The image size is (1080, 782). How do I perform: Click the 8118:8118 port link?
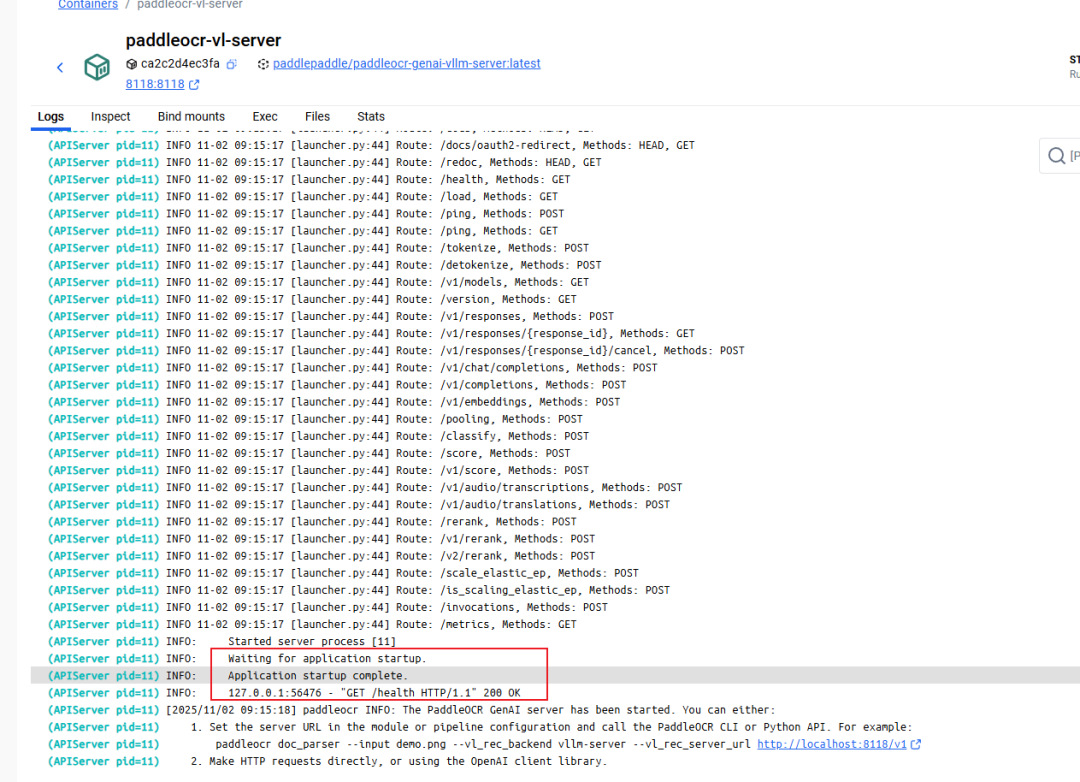coord(153,84)
